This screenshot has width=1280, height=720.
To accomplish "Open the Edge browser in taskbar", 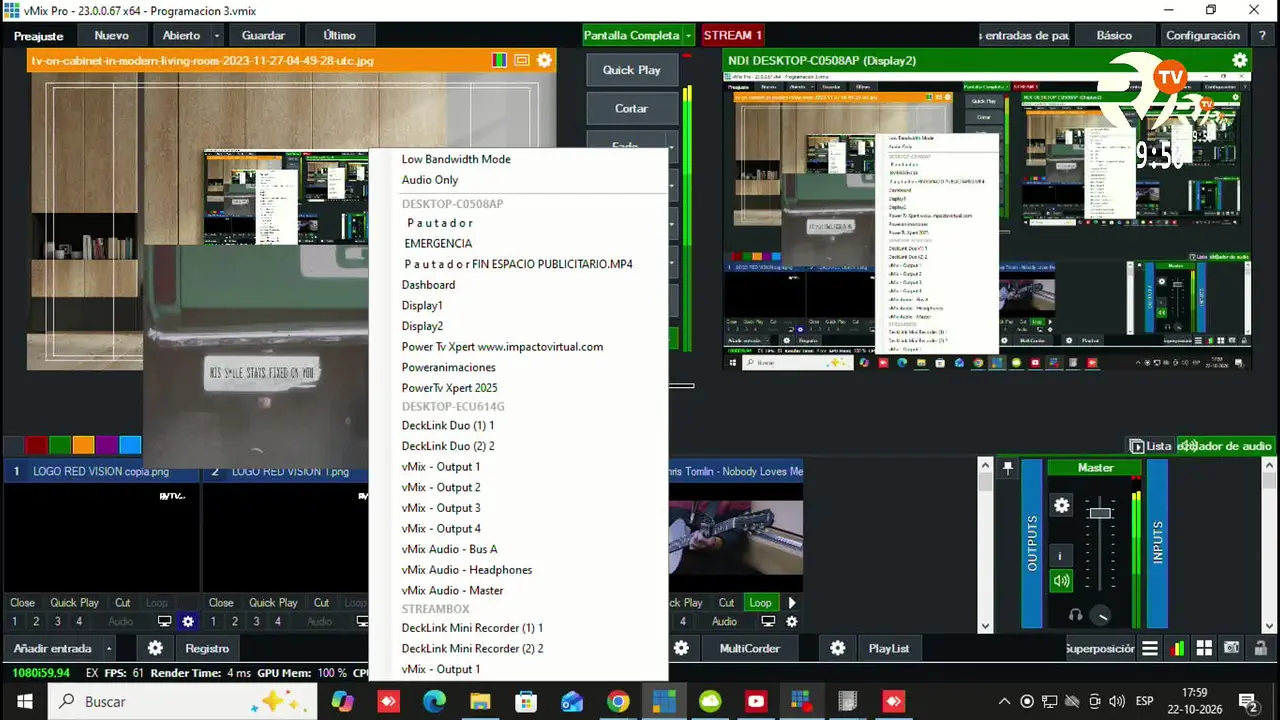I will [434, 701].
